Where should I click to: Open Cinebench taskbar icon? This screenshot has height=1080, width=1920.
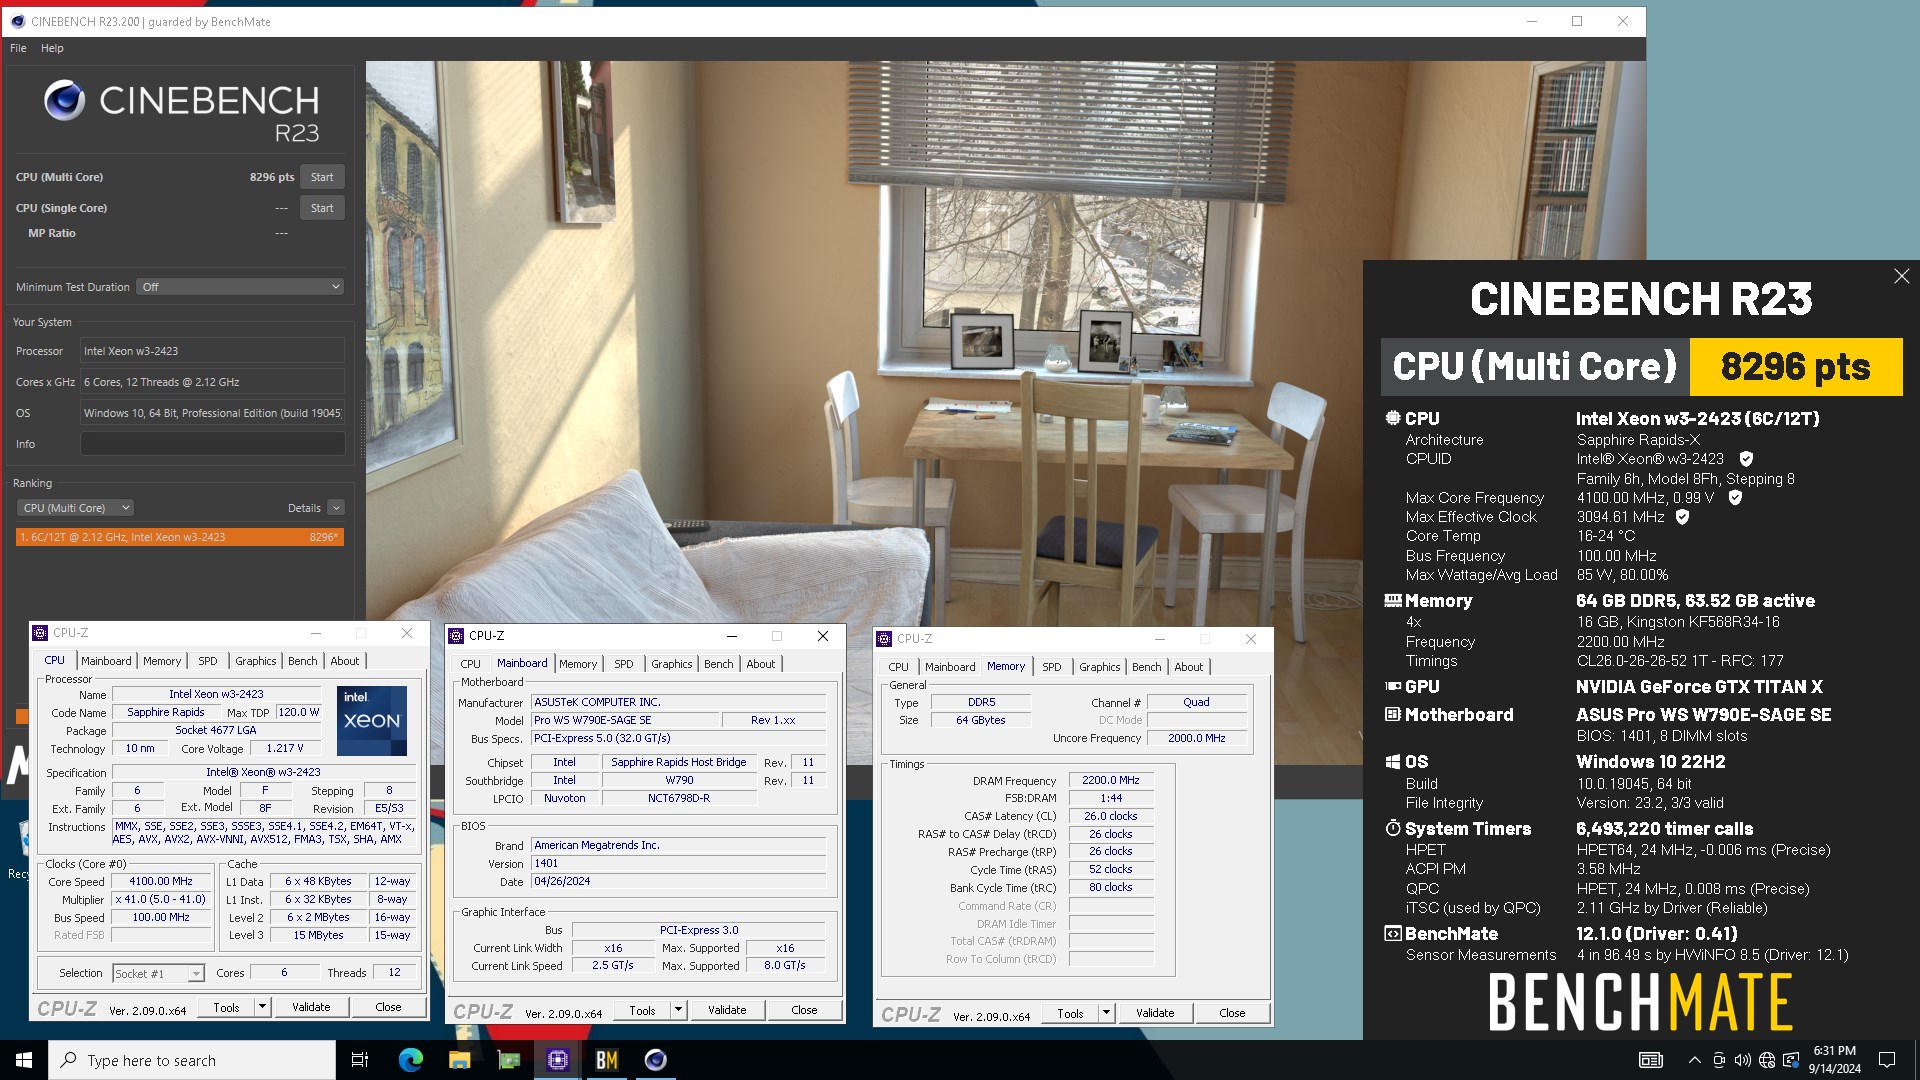pos(655,1060)
